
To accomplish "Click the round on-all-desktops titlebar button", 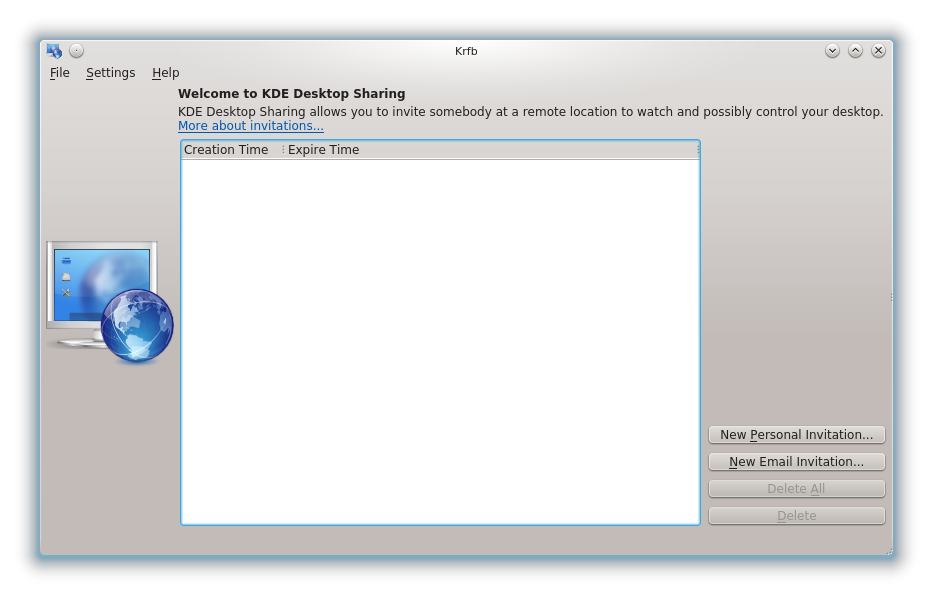I will (x=76, y=51).
